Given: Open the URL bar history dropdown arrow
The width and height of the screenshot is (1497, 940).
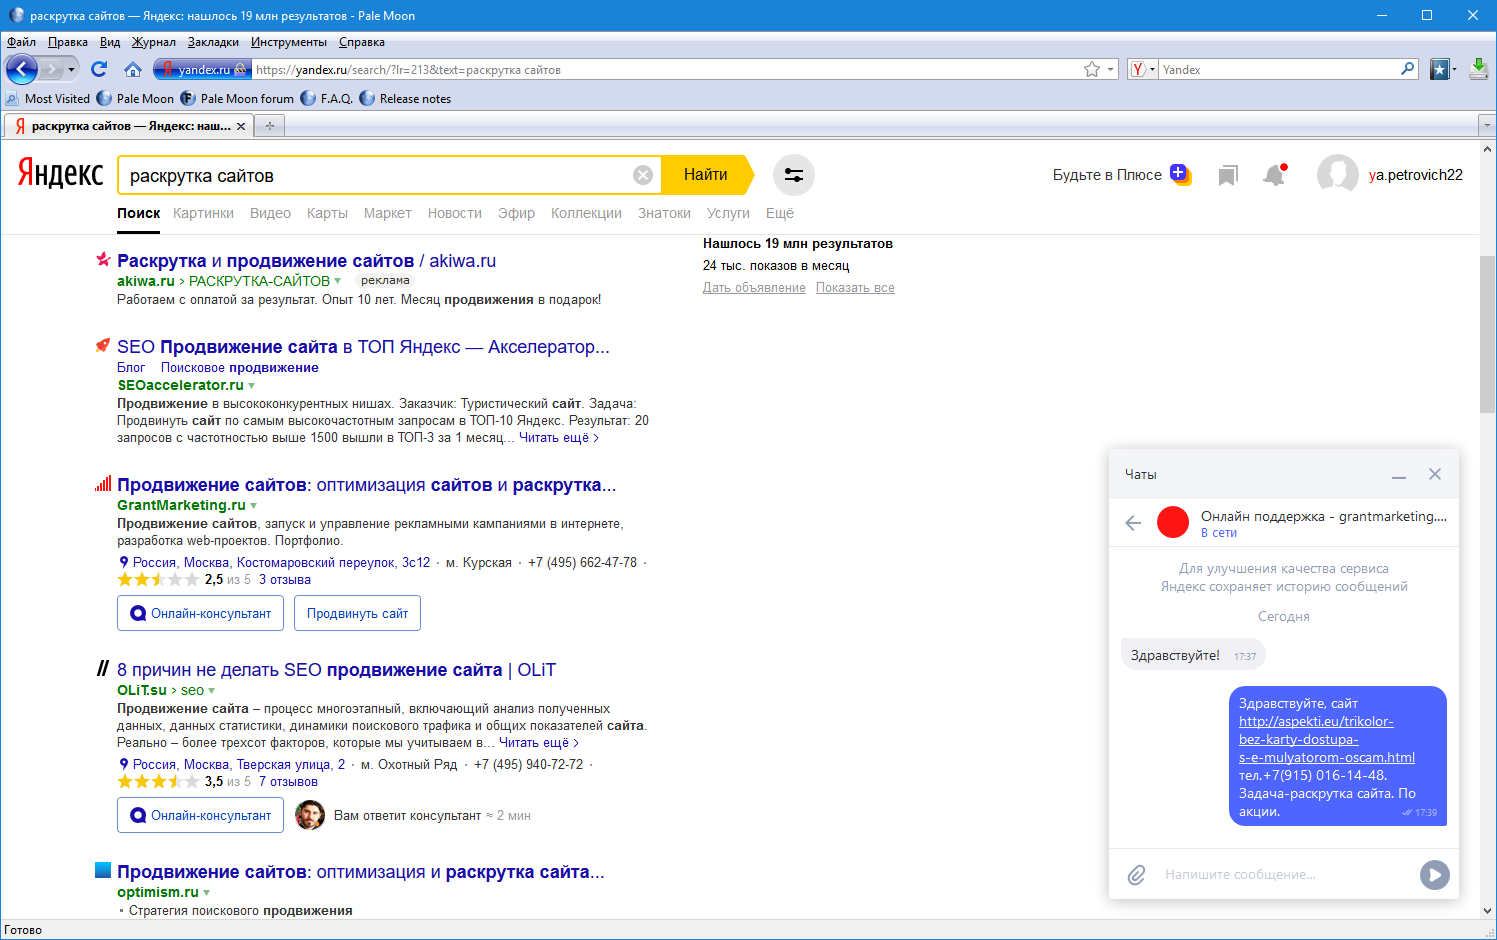Looking at the screenshot, I should coord(1111,70).
